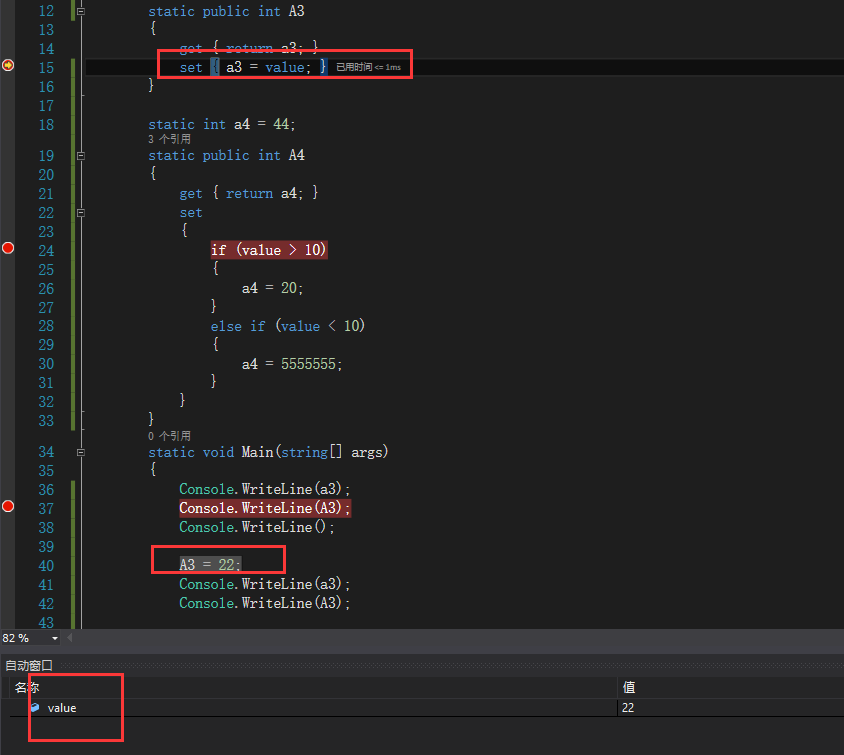
Task: Select the "value" variable row in Autos window
Action: (62, 707)
